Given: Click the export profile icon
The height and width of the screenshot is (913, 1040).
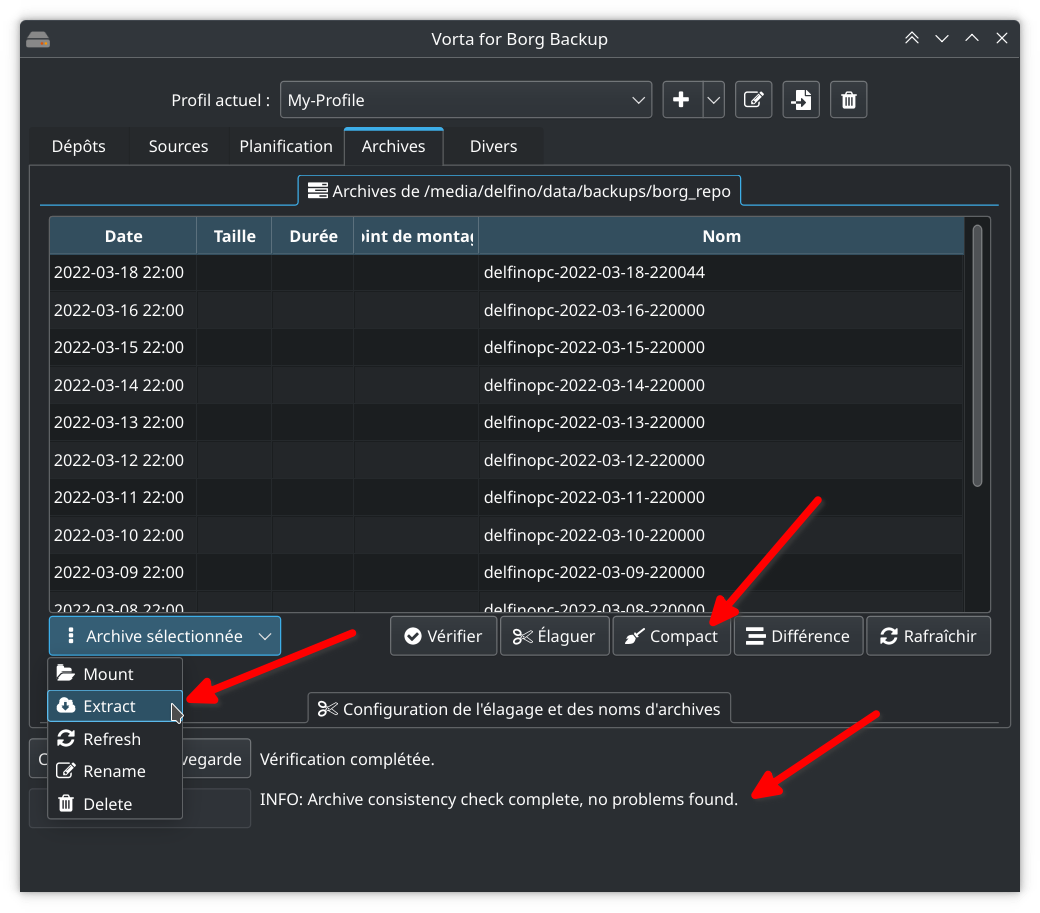Looking at the screenshot, I should point(801,99).
